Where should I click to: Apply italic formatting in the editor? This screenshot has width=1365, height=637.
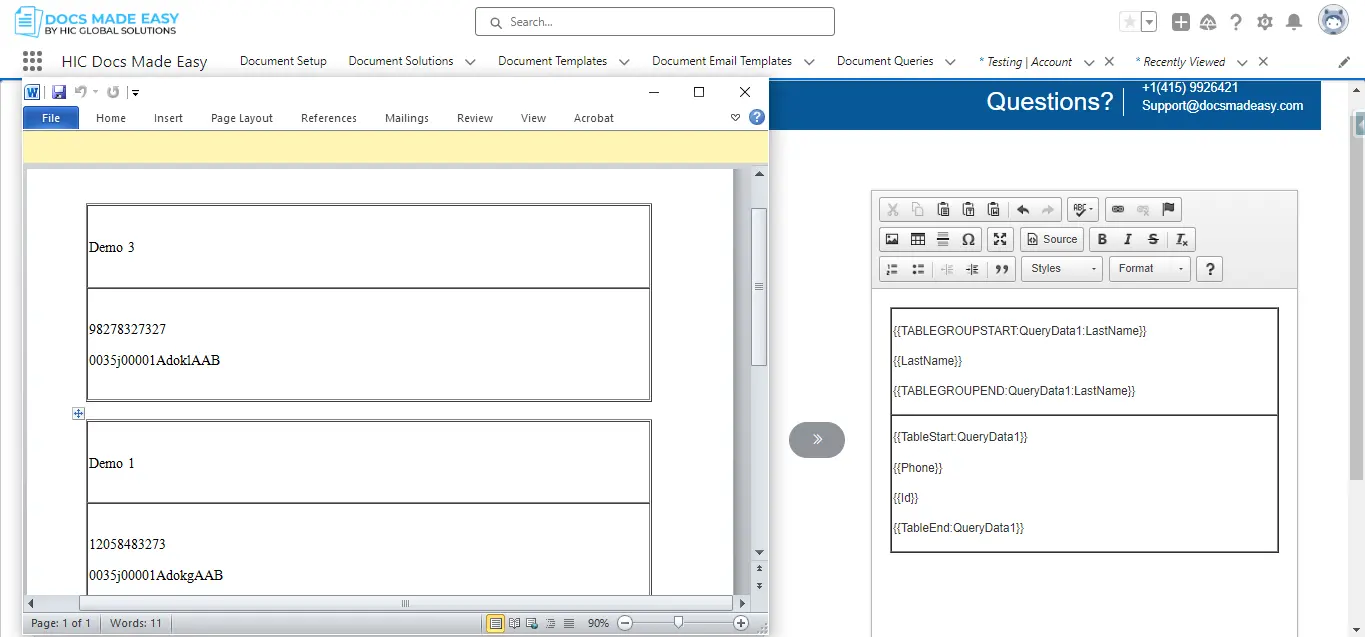pyautogui.click(x=1128, y=240)
